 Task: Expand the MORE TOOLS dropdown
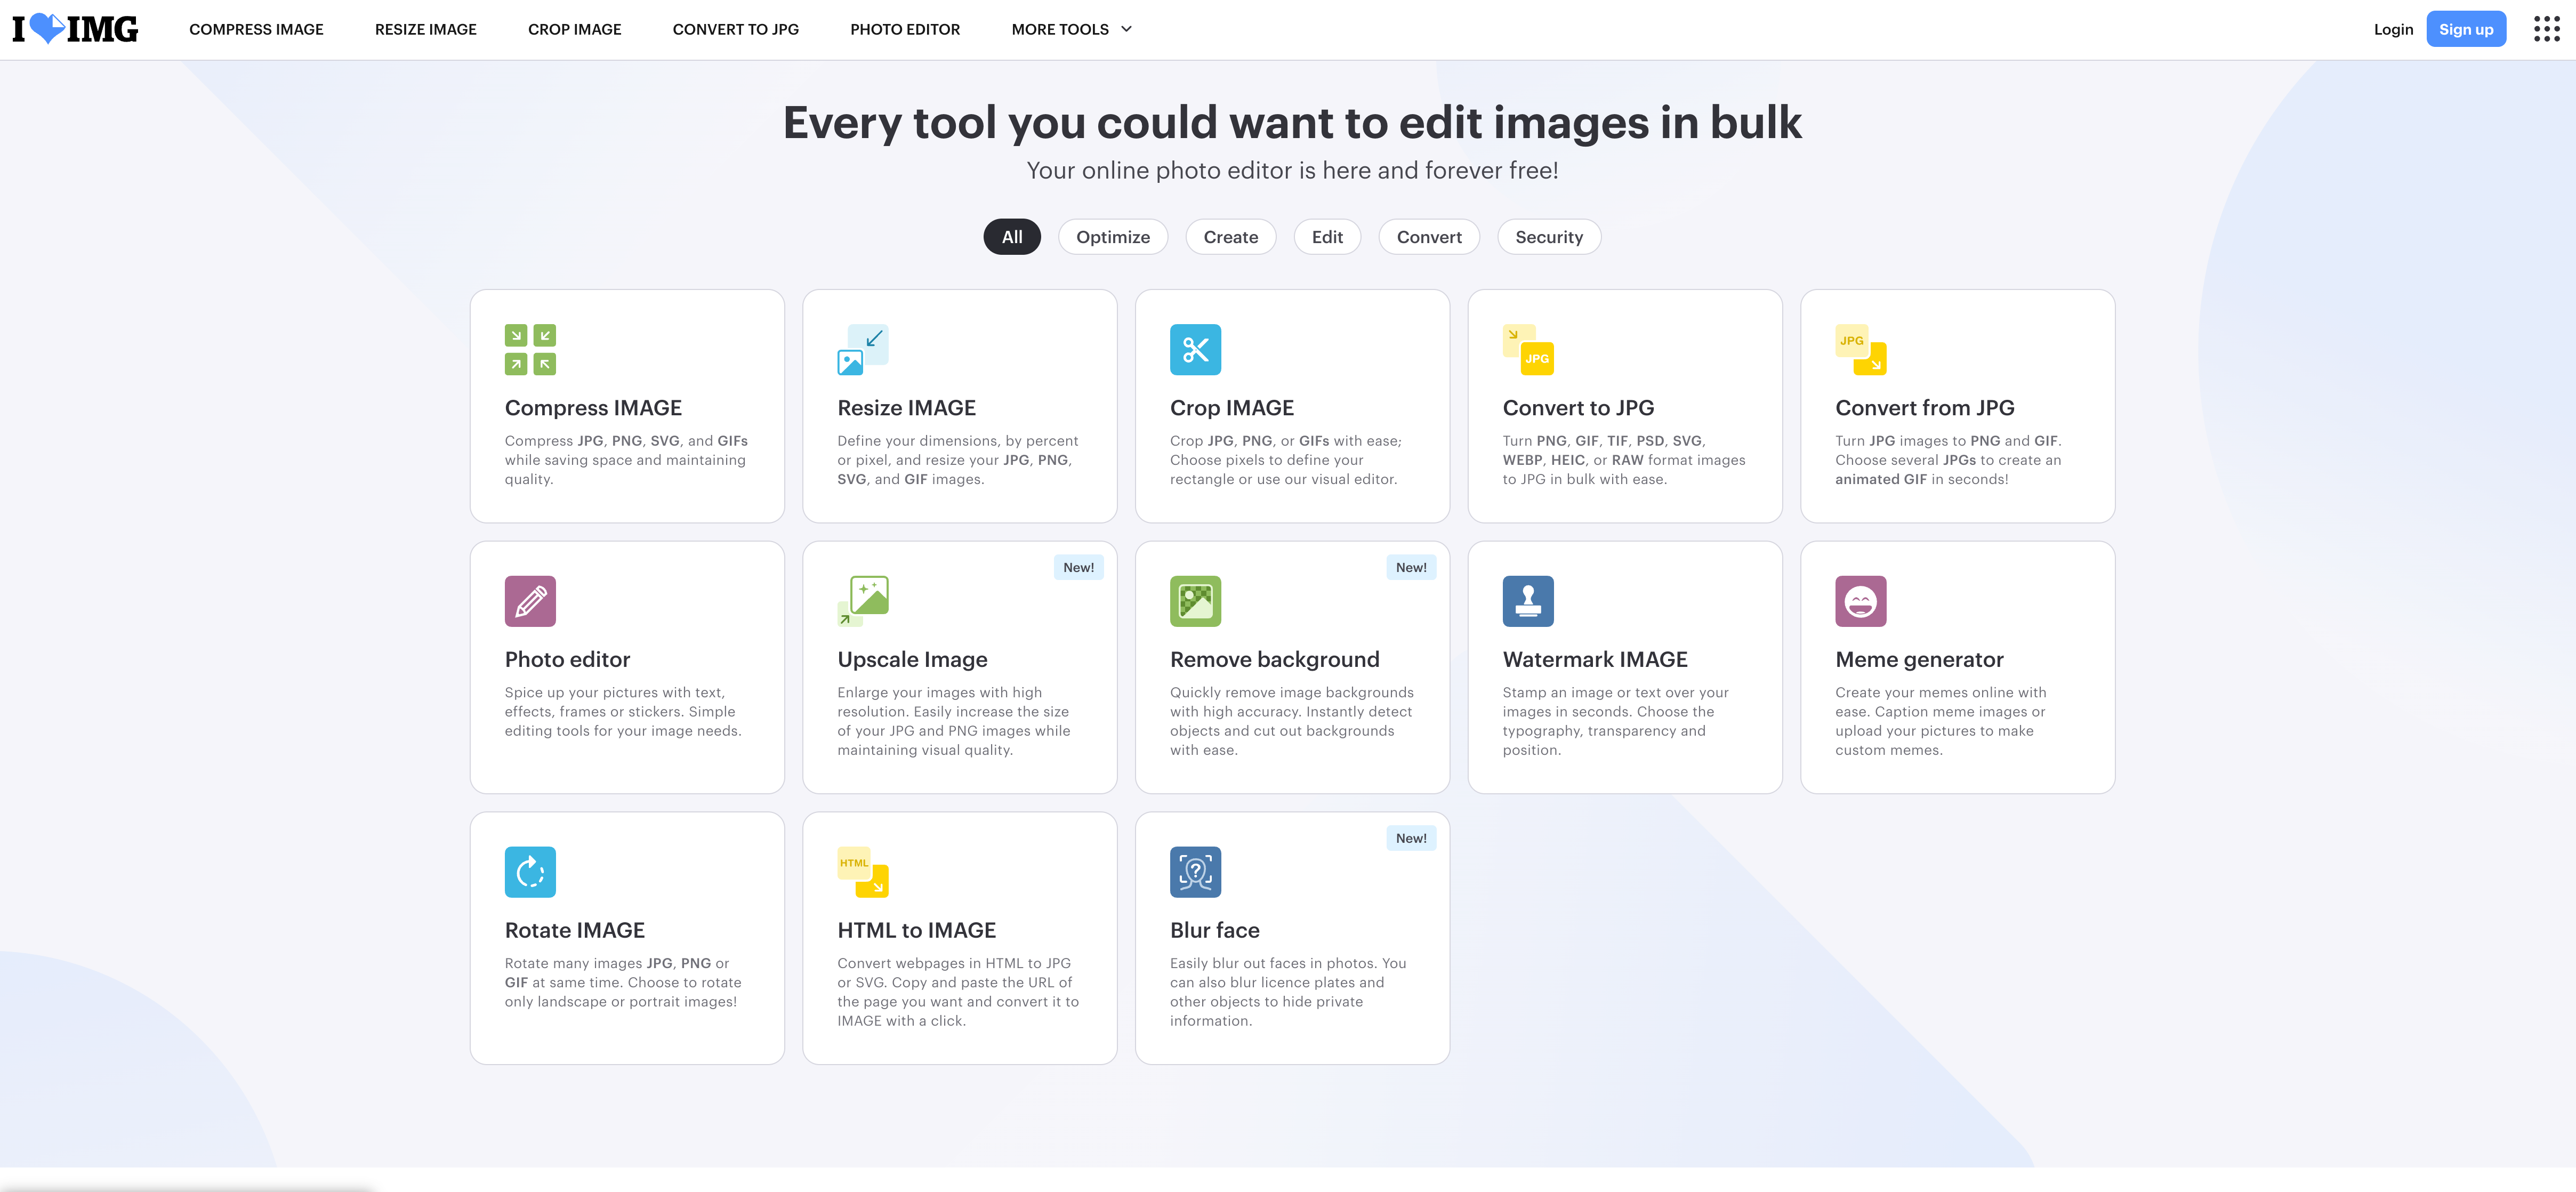[x=1071, y=29]
